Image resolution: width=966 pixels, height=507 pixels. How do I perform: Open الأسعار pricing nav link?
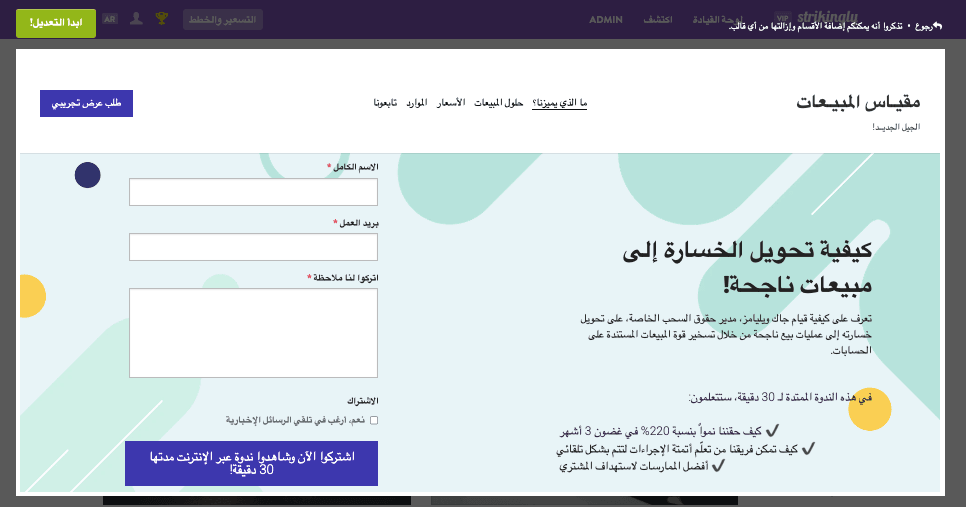click(x=451, y=103)
